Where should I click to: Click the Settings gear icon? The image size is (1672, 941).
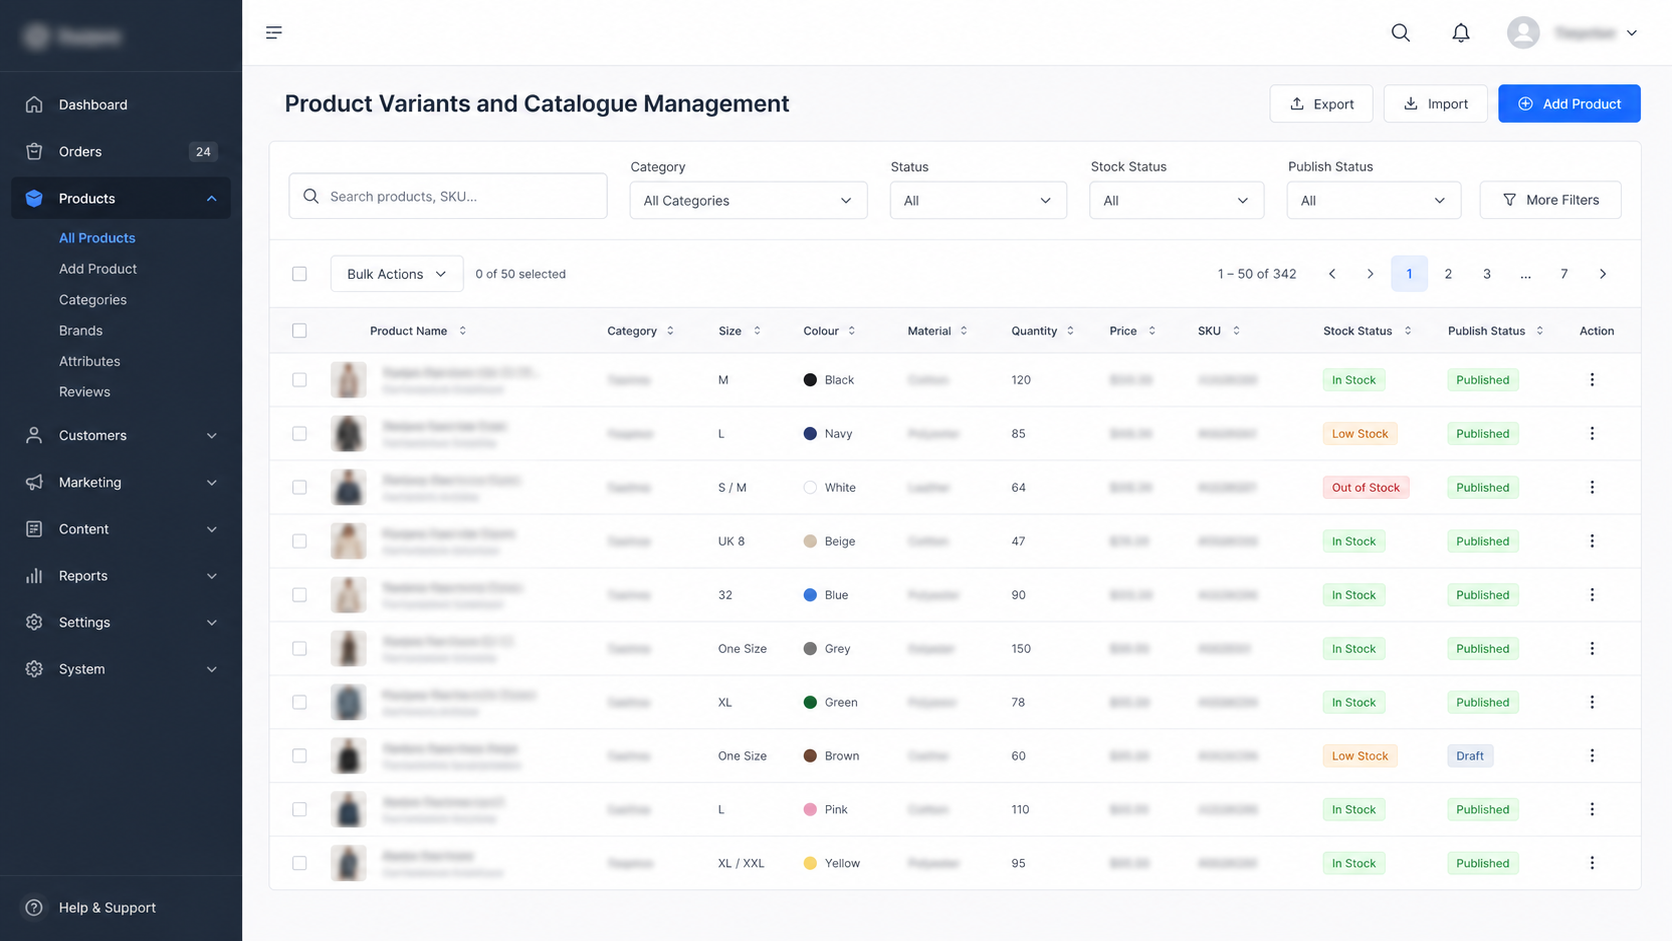click(34, 622)
